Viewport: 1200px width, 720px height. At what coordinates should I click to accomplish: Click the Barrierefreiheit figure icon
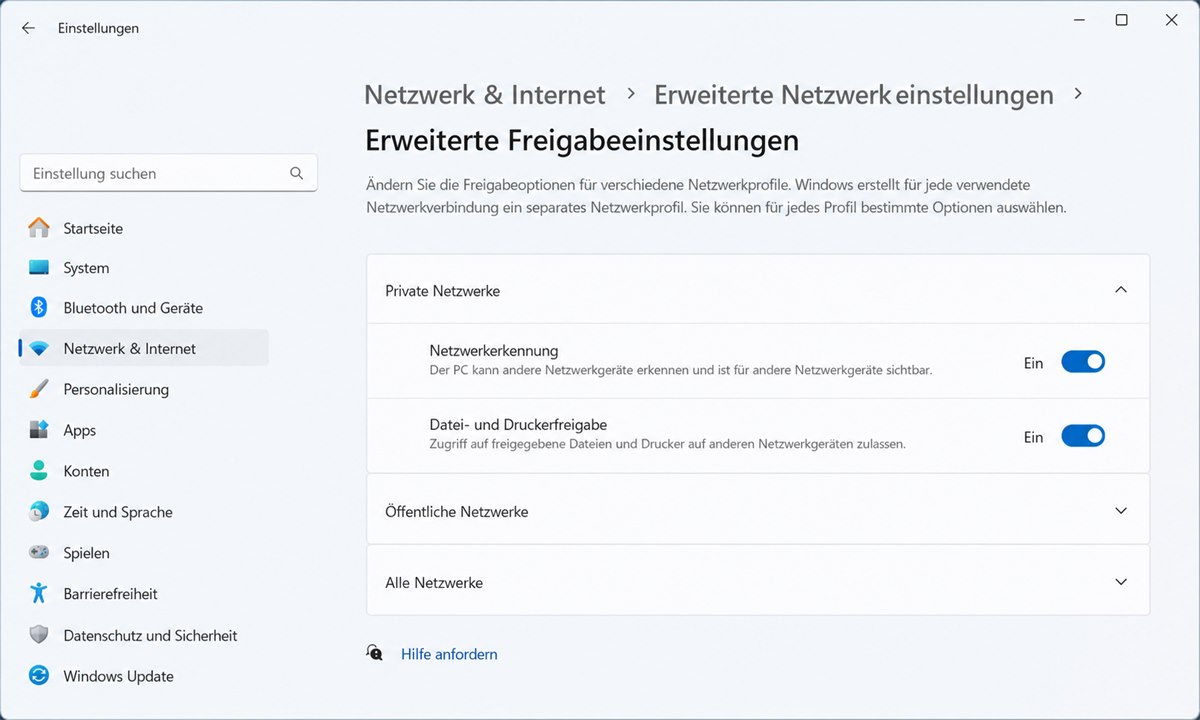39,593
